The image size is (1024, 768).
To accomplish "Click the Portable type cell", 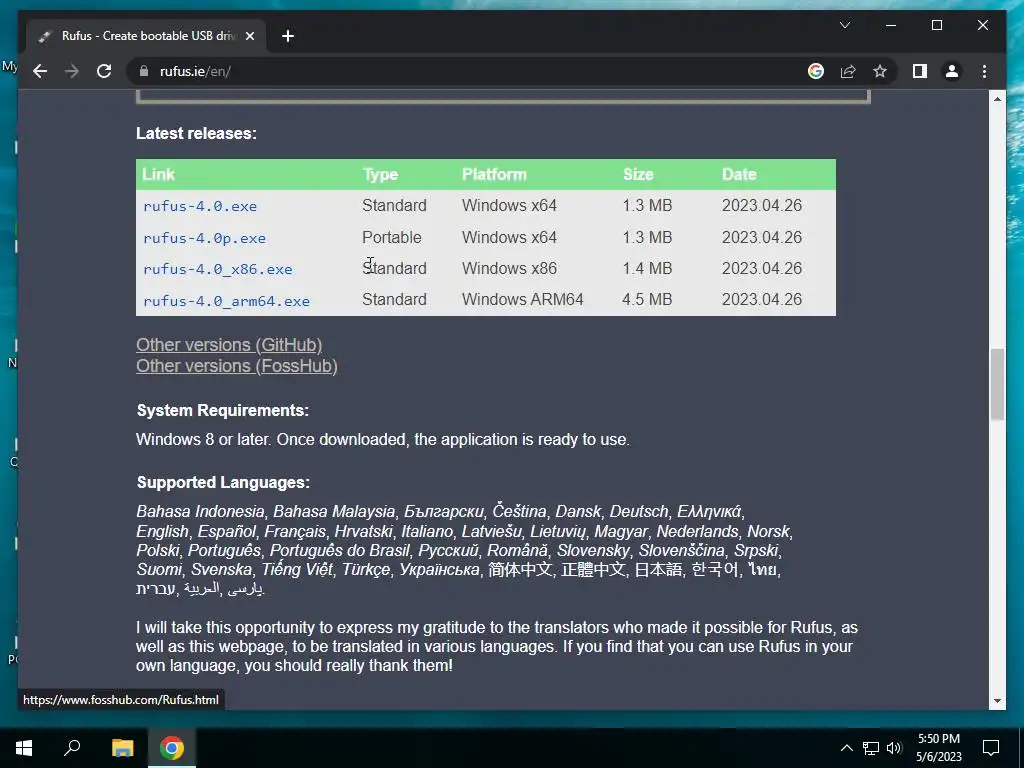I will point(392,237).
